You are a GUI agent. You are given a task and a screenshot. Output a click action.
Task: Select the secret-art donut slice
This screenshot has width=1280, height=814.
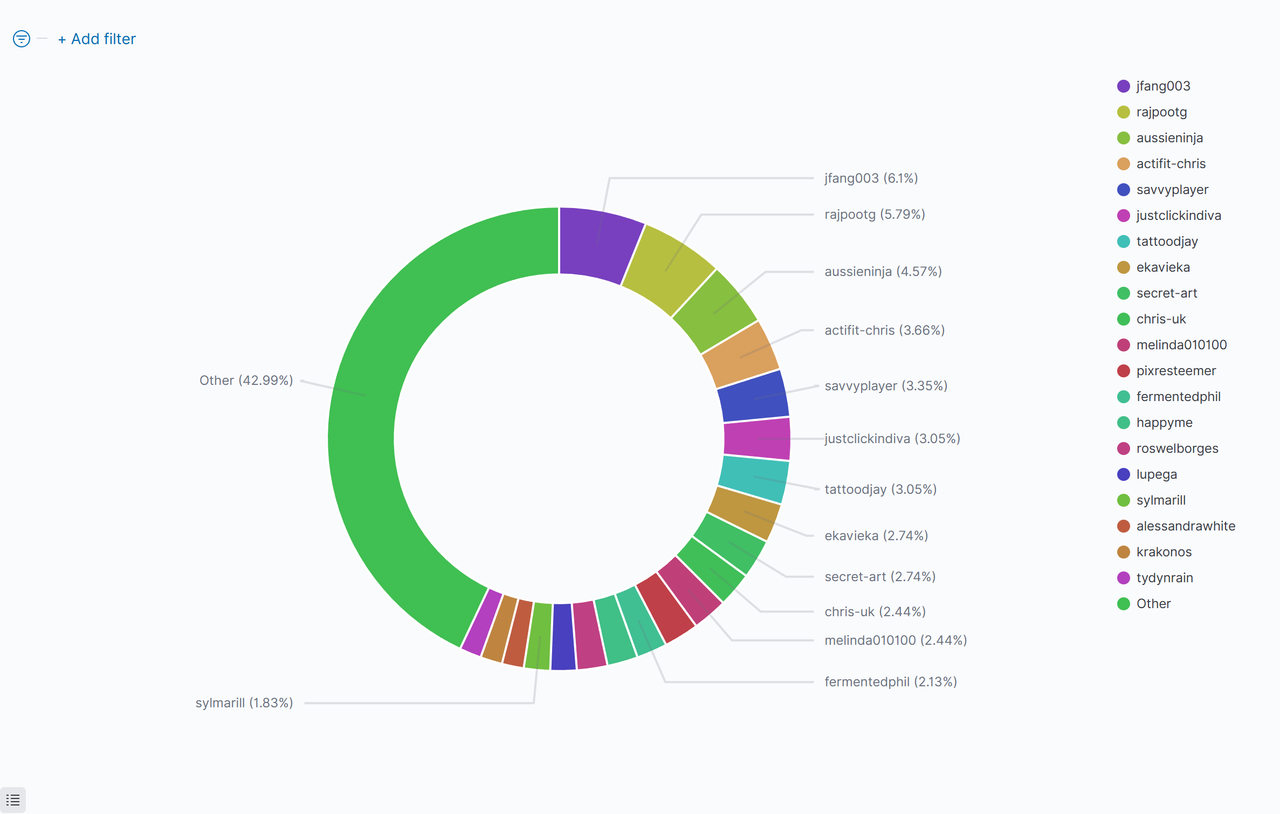click(x=730, y=543)
